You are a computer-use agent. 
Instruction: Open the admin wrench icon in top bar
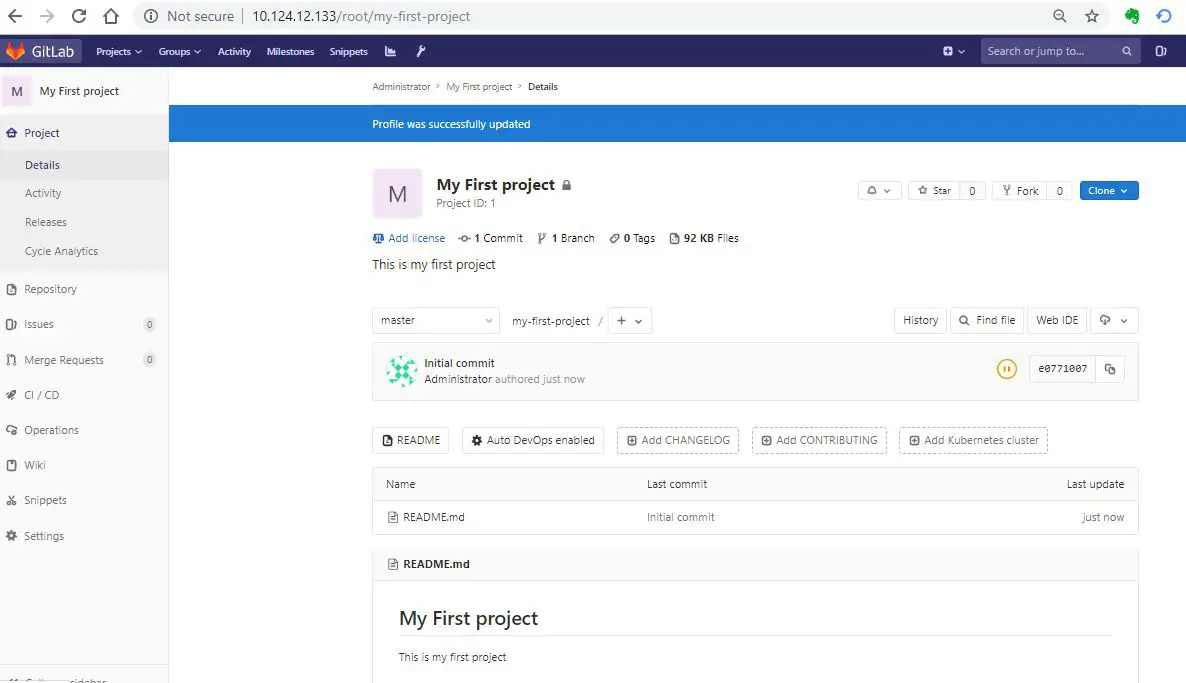coord(419,51)
